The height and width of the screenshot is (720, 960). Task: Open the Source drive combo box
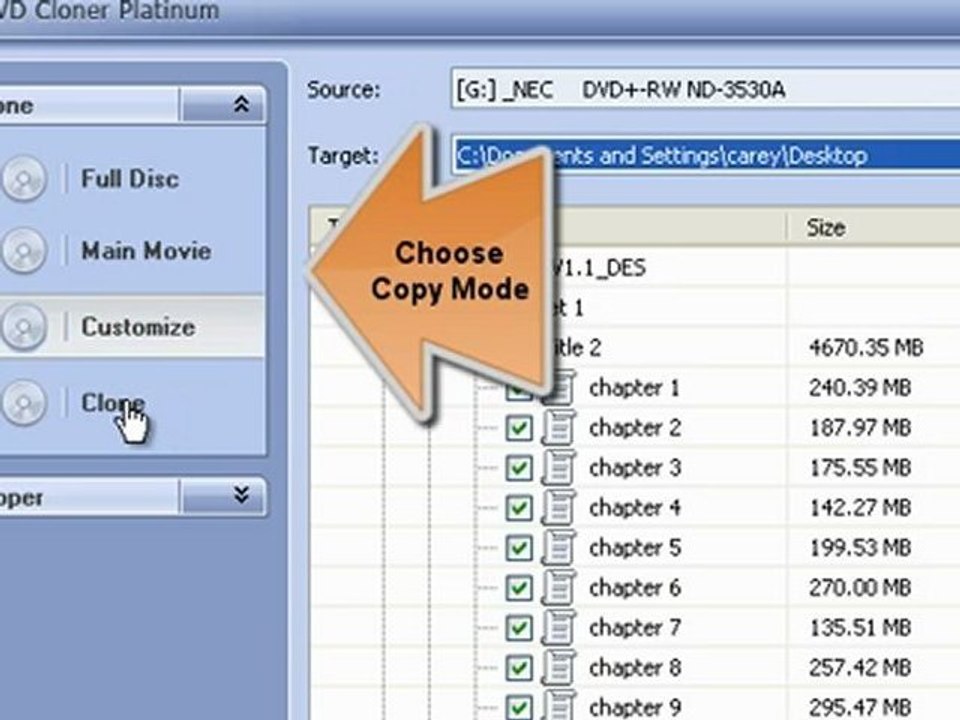click(x=705, y=90)
